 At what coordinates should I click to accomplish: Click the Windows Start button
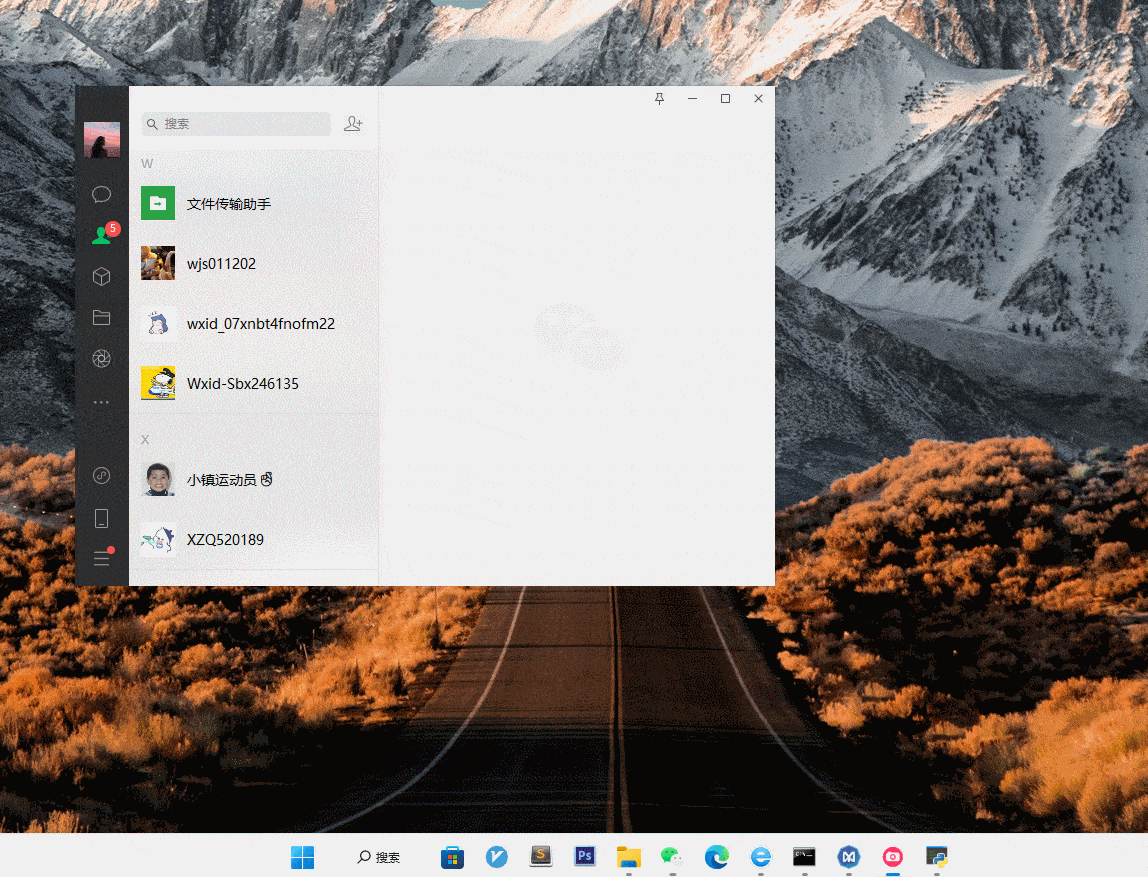pos(302,857)
